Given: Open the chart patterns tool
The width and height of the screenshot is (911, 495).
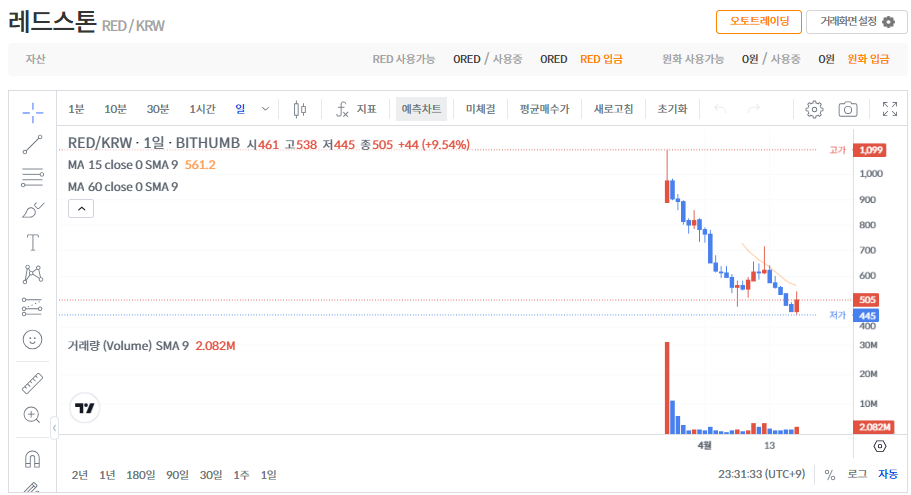Looking at the screenshot, I should pos(33,274).
